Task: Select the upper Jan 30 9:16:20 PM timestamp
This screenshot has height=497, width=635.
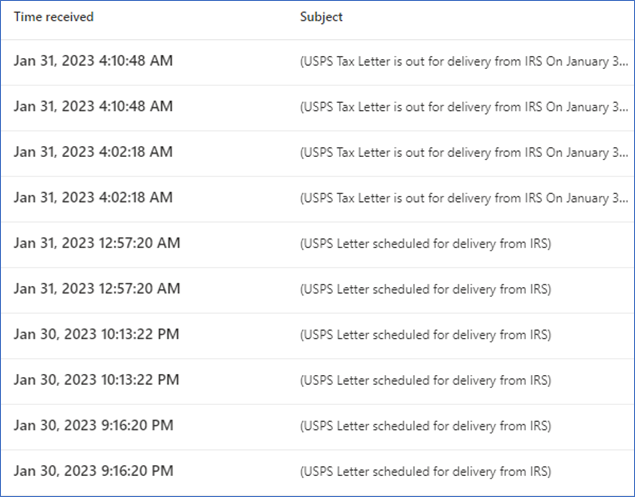Action: click(x=94, y=425)
